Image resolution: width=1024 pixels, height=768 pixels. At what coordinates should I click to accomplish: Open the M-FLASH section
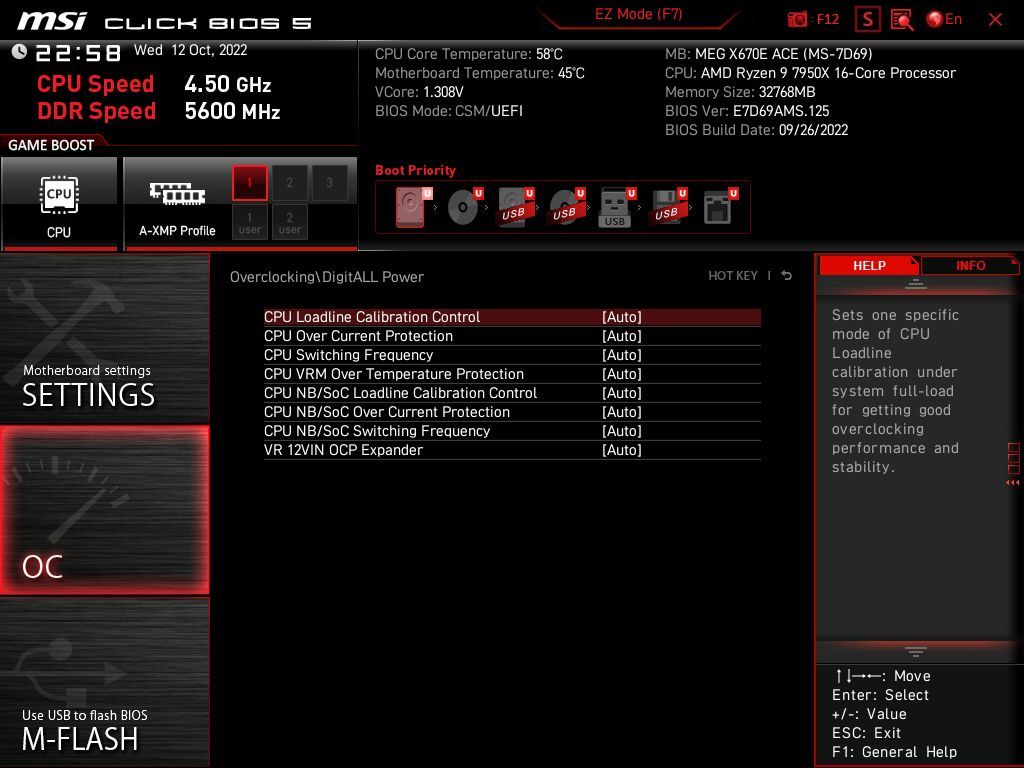(x=104, y=682)
